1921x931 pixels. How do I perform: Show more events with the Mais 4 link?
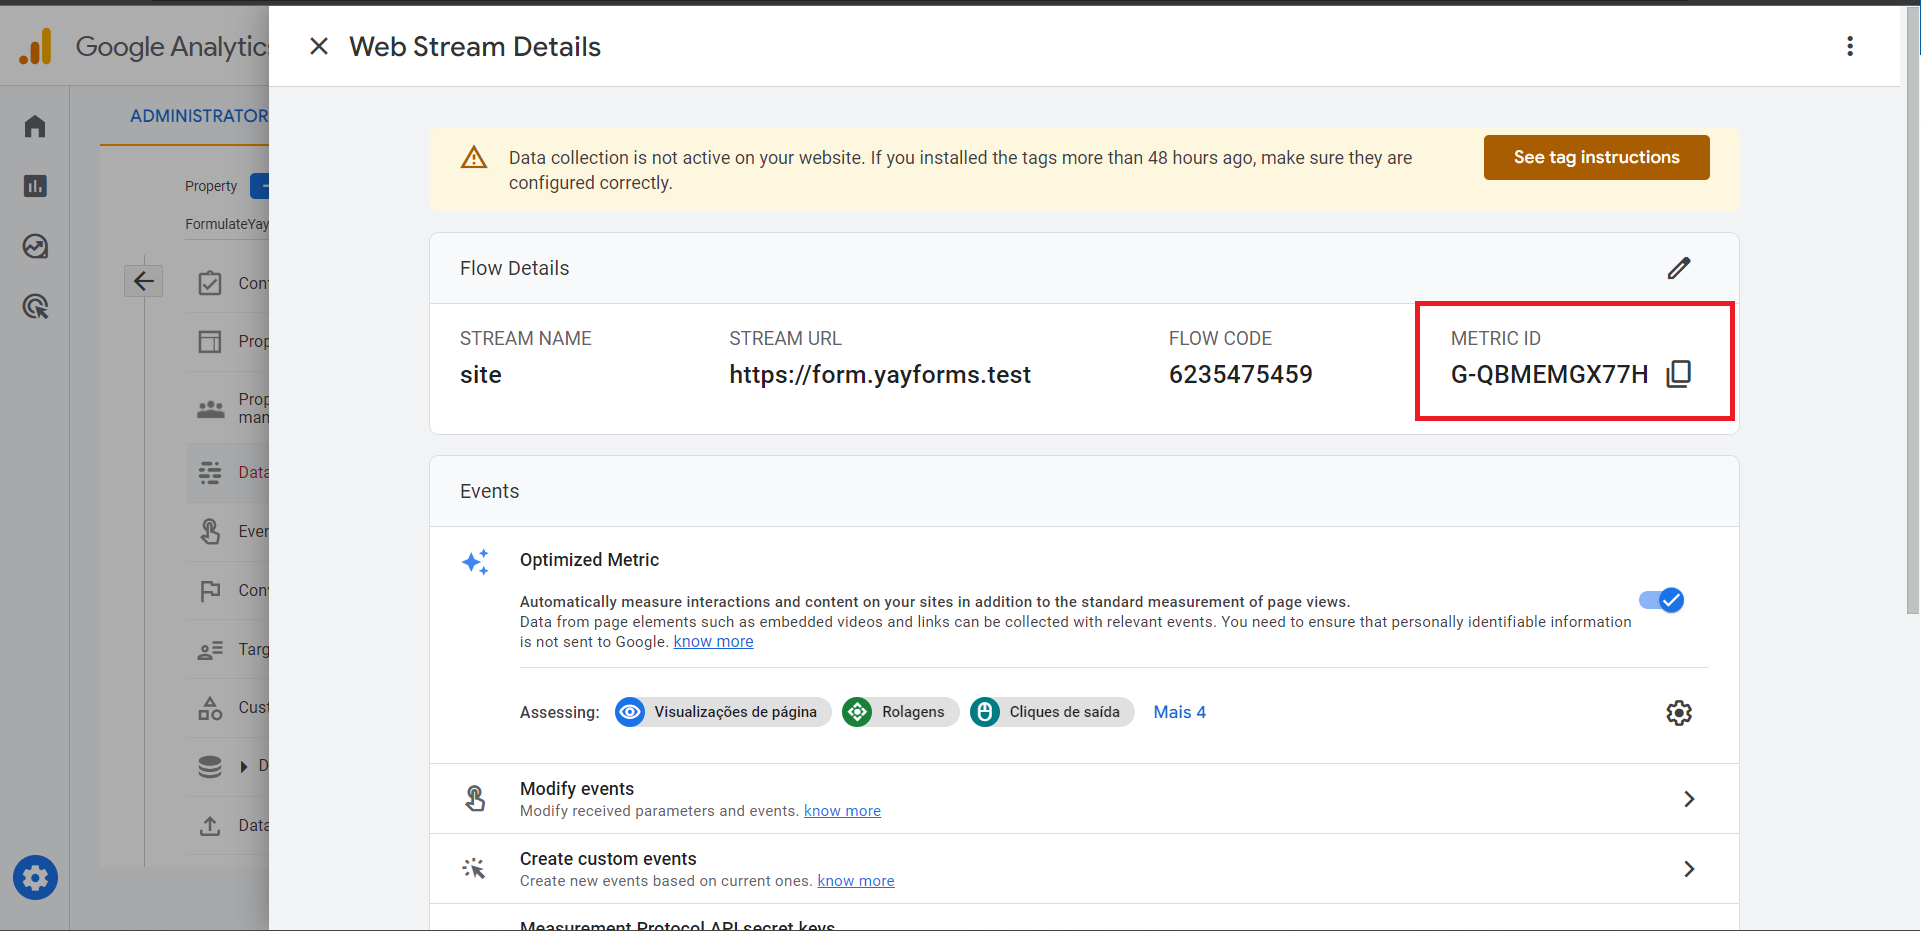coord(1179,712)
